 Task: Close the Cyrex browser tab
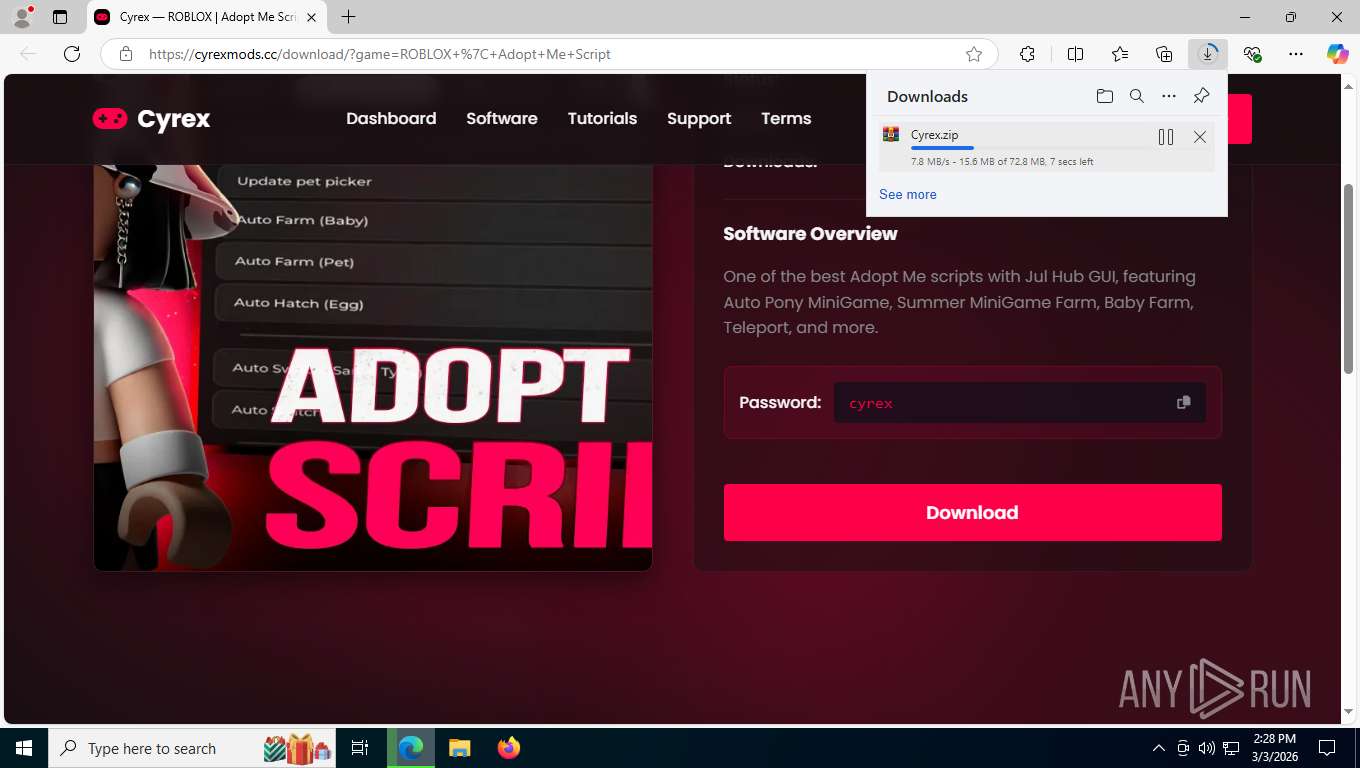(312, 17)
